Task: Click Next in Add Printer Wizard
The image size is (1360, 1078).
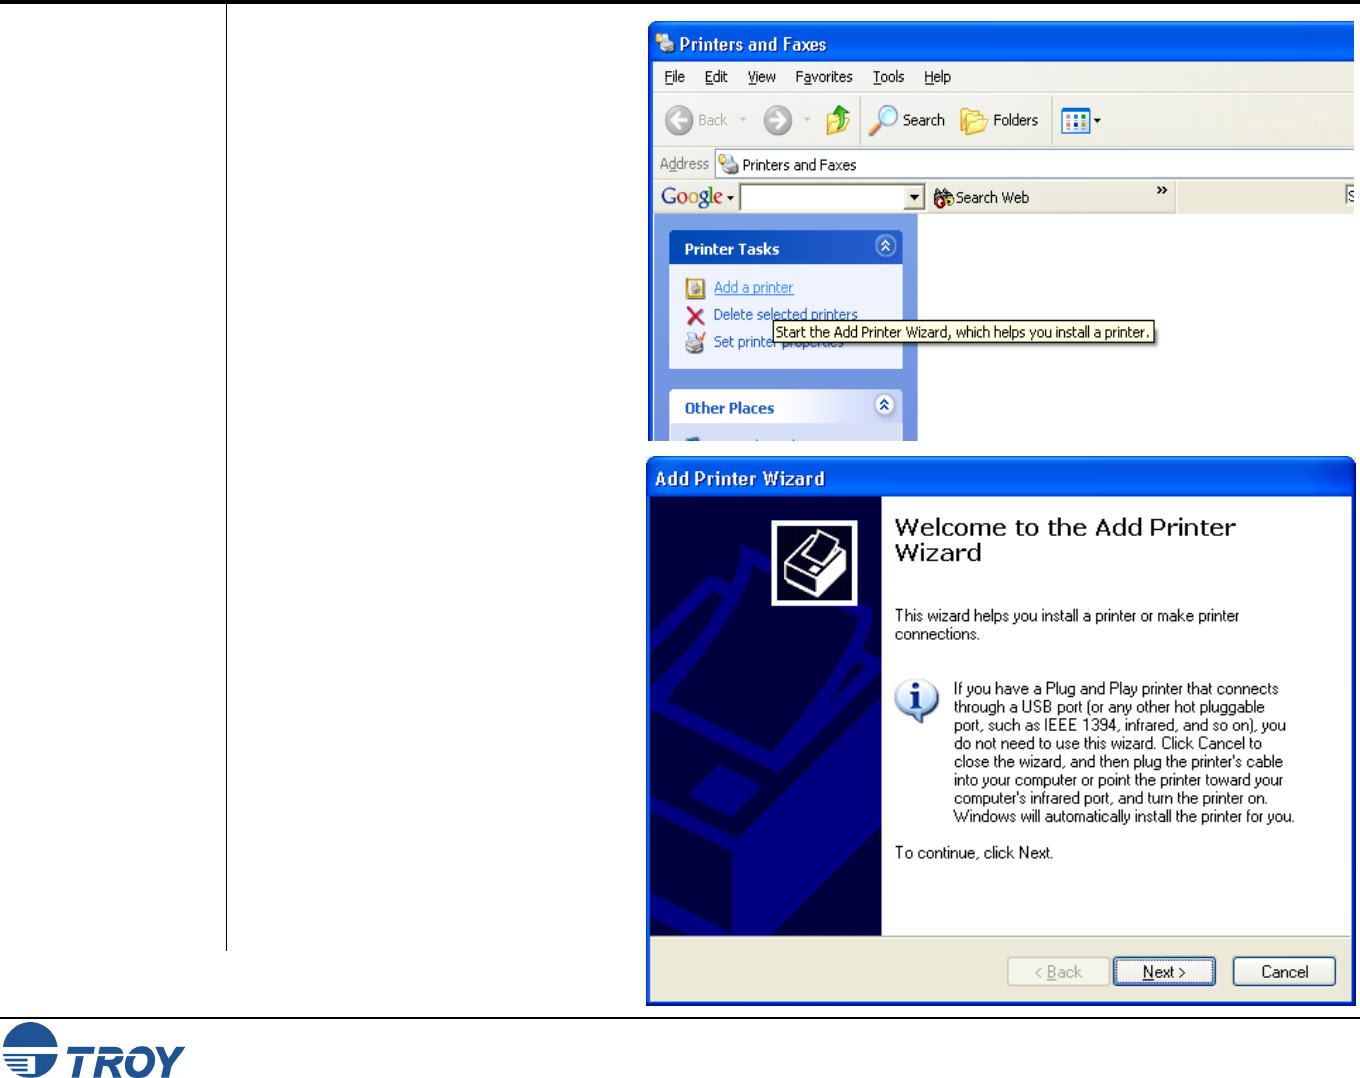Action: 1164,972
